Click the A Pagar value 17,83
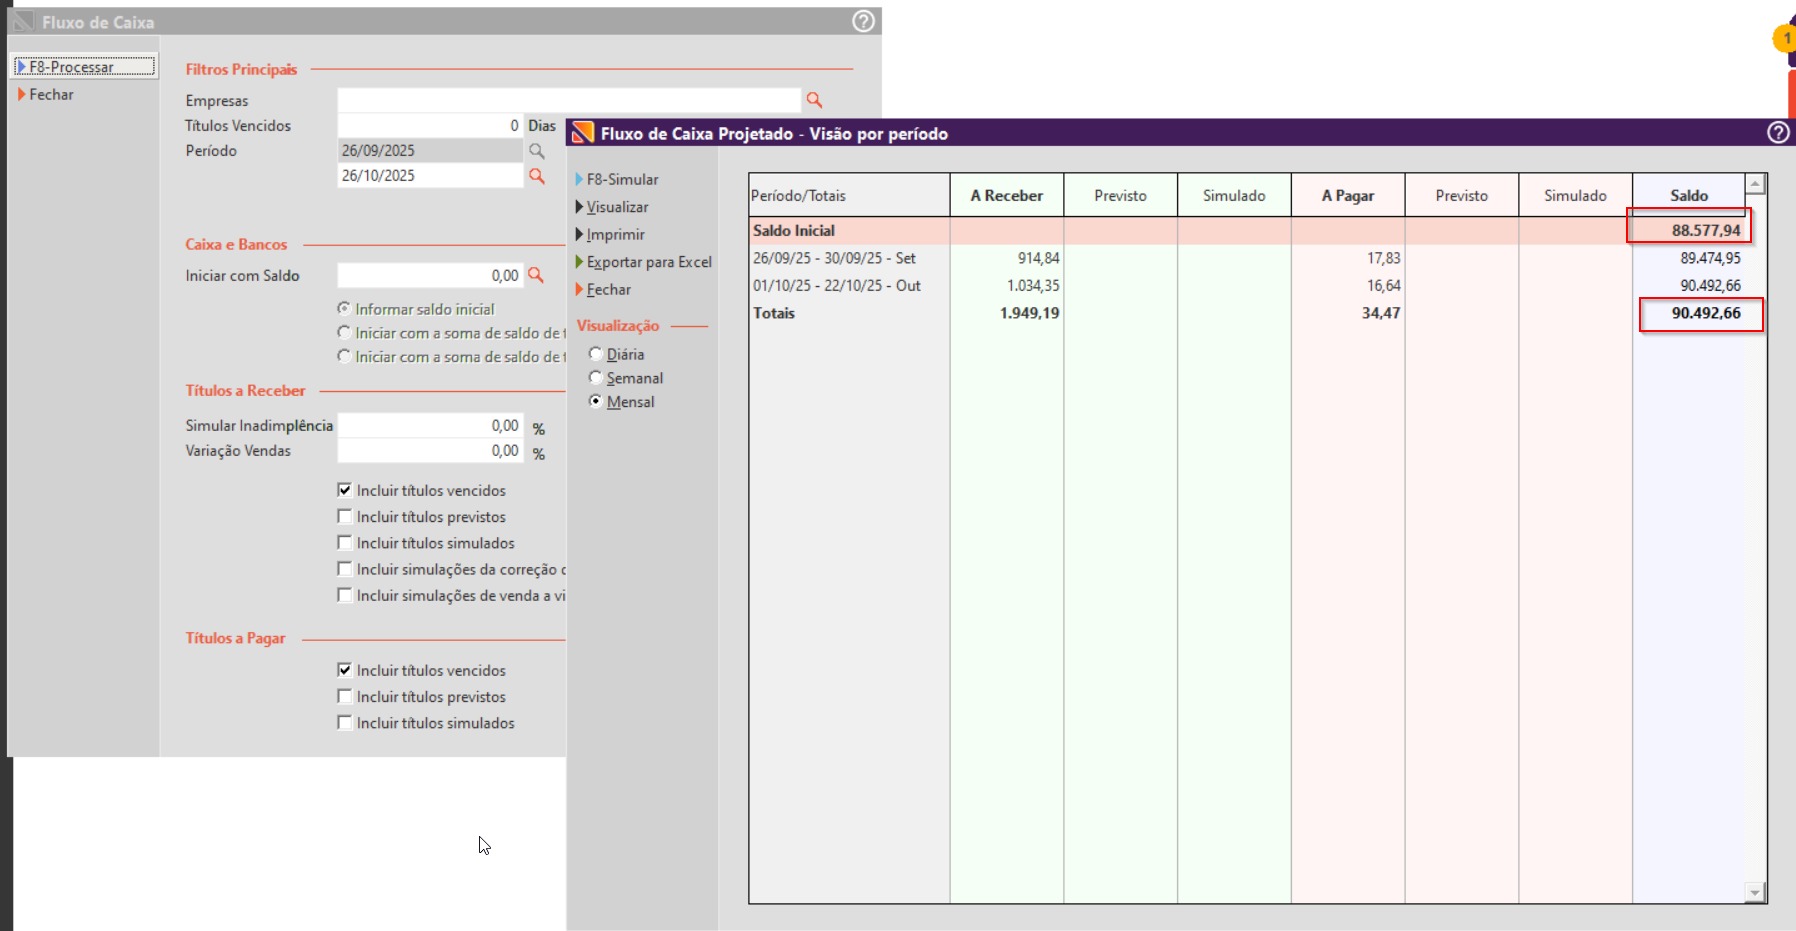Viewport: 1796px width, 931px height. click(1384, 258)
